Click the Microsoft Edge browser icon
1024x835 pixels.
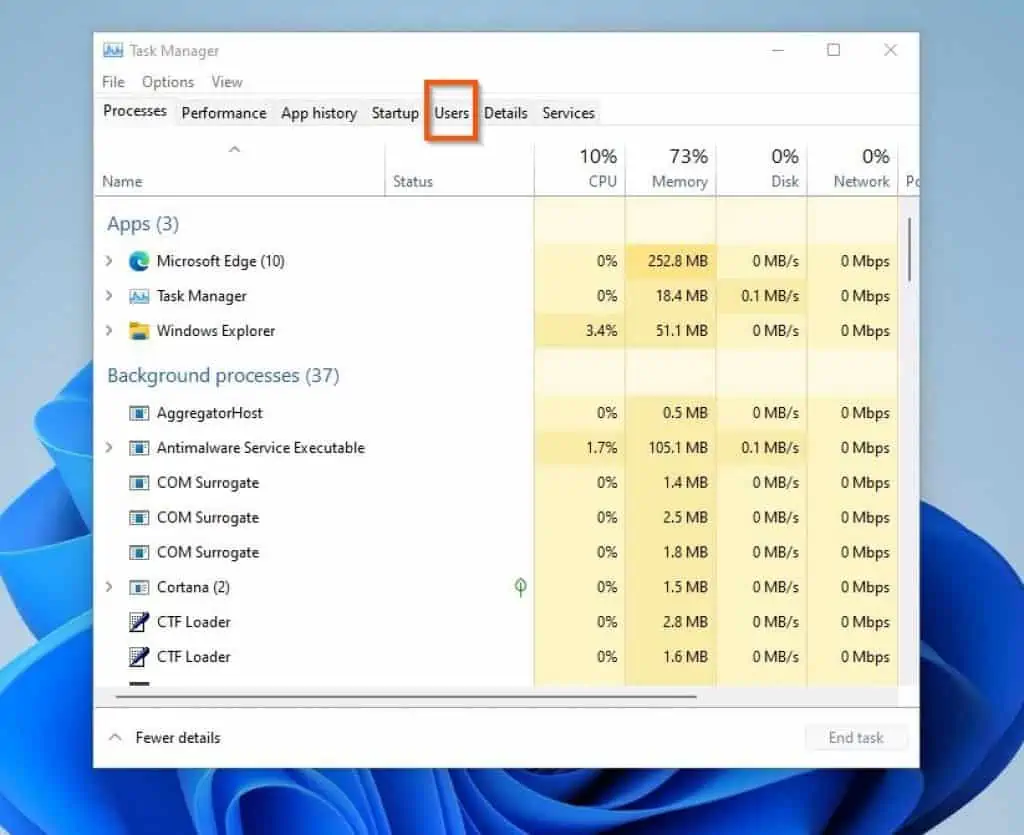coord(140,261)
